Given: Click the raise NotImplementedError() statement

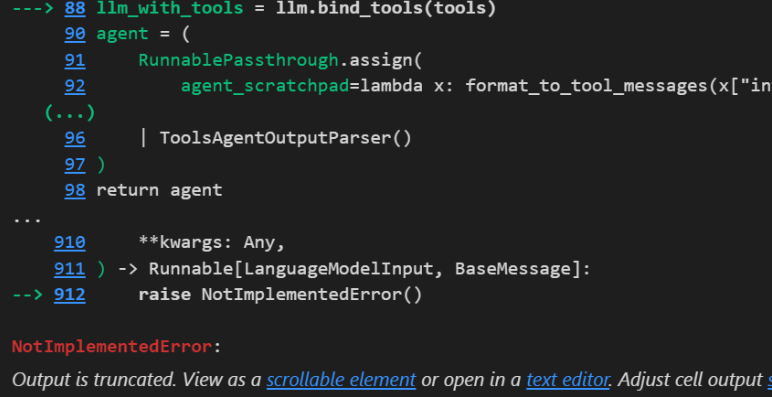Looking at the screenshot, I should tap(280, 295).
